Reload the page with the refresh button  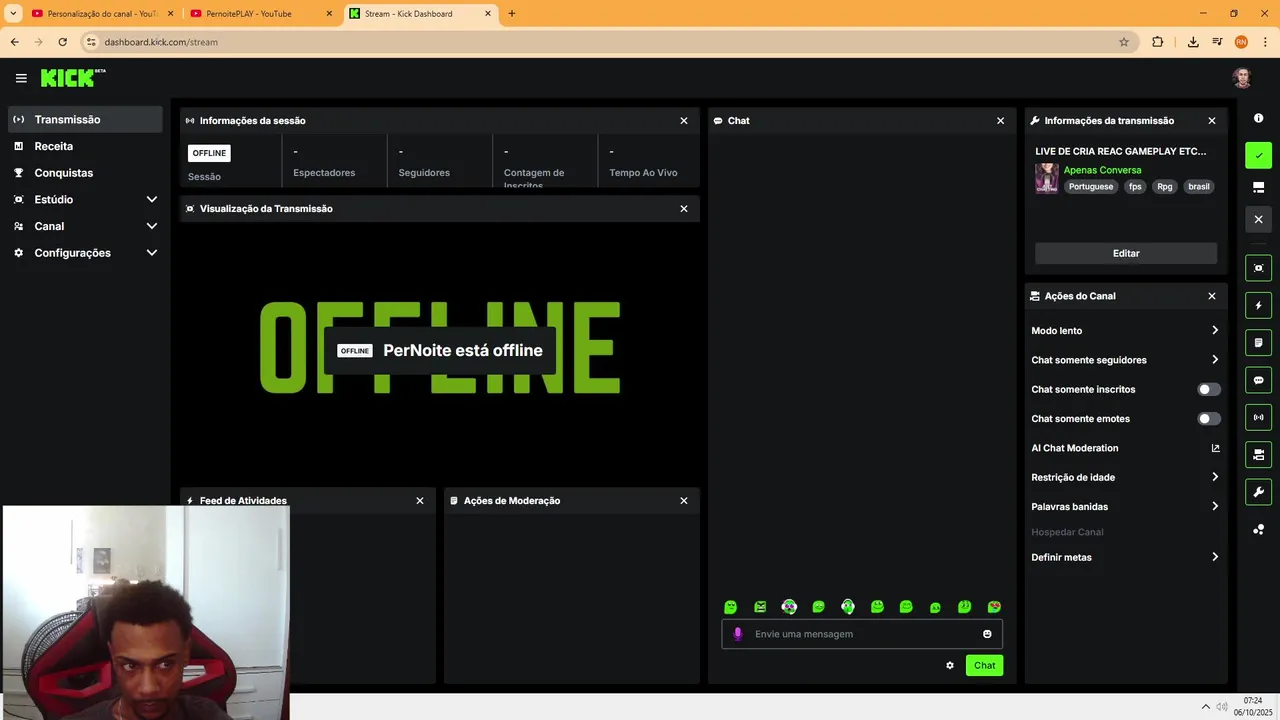point(62,42)
